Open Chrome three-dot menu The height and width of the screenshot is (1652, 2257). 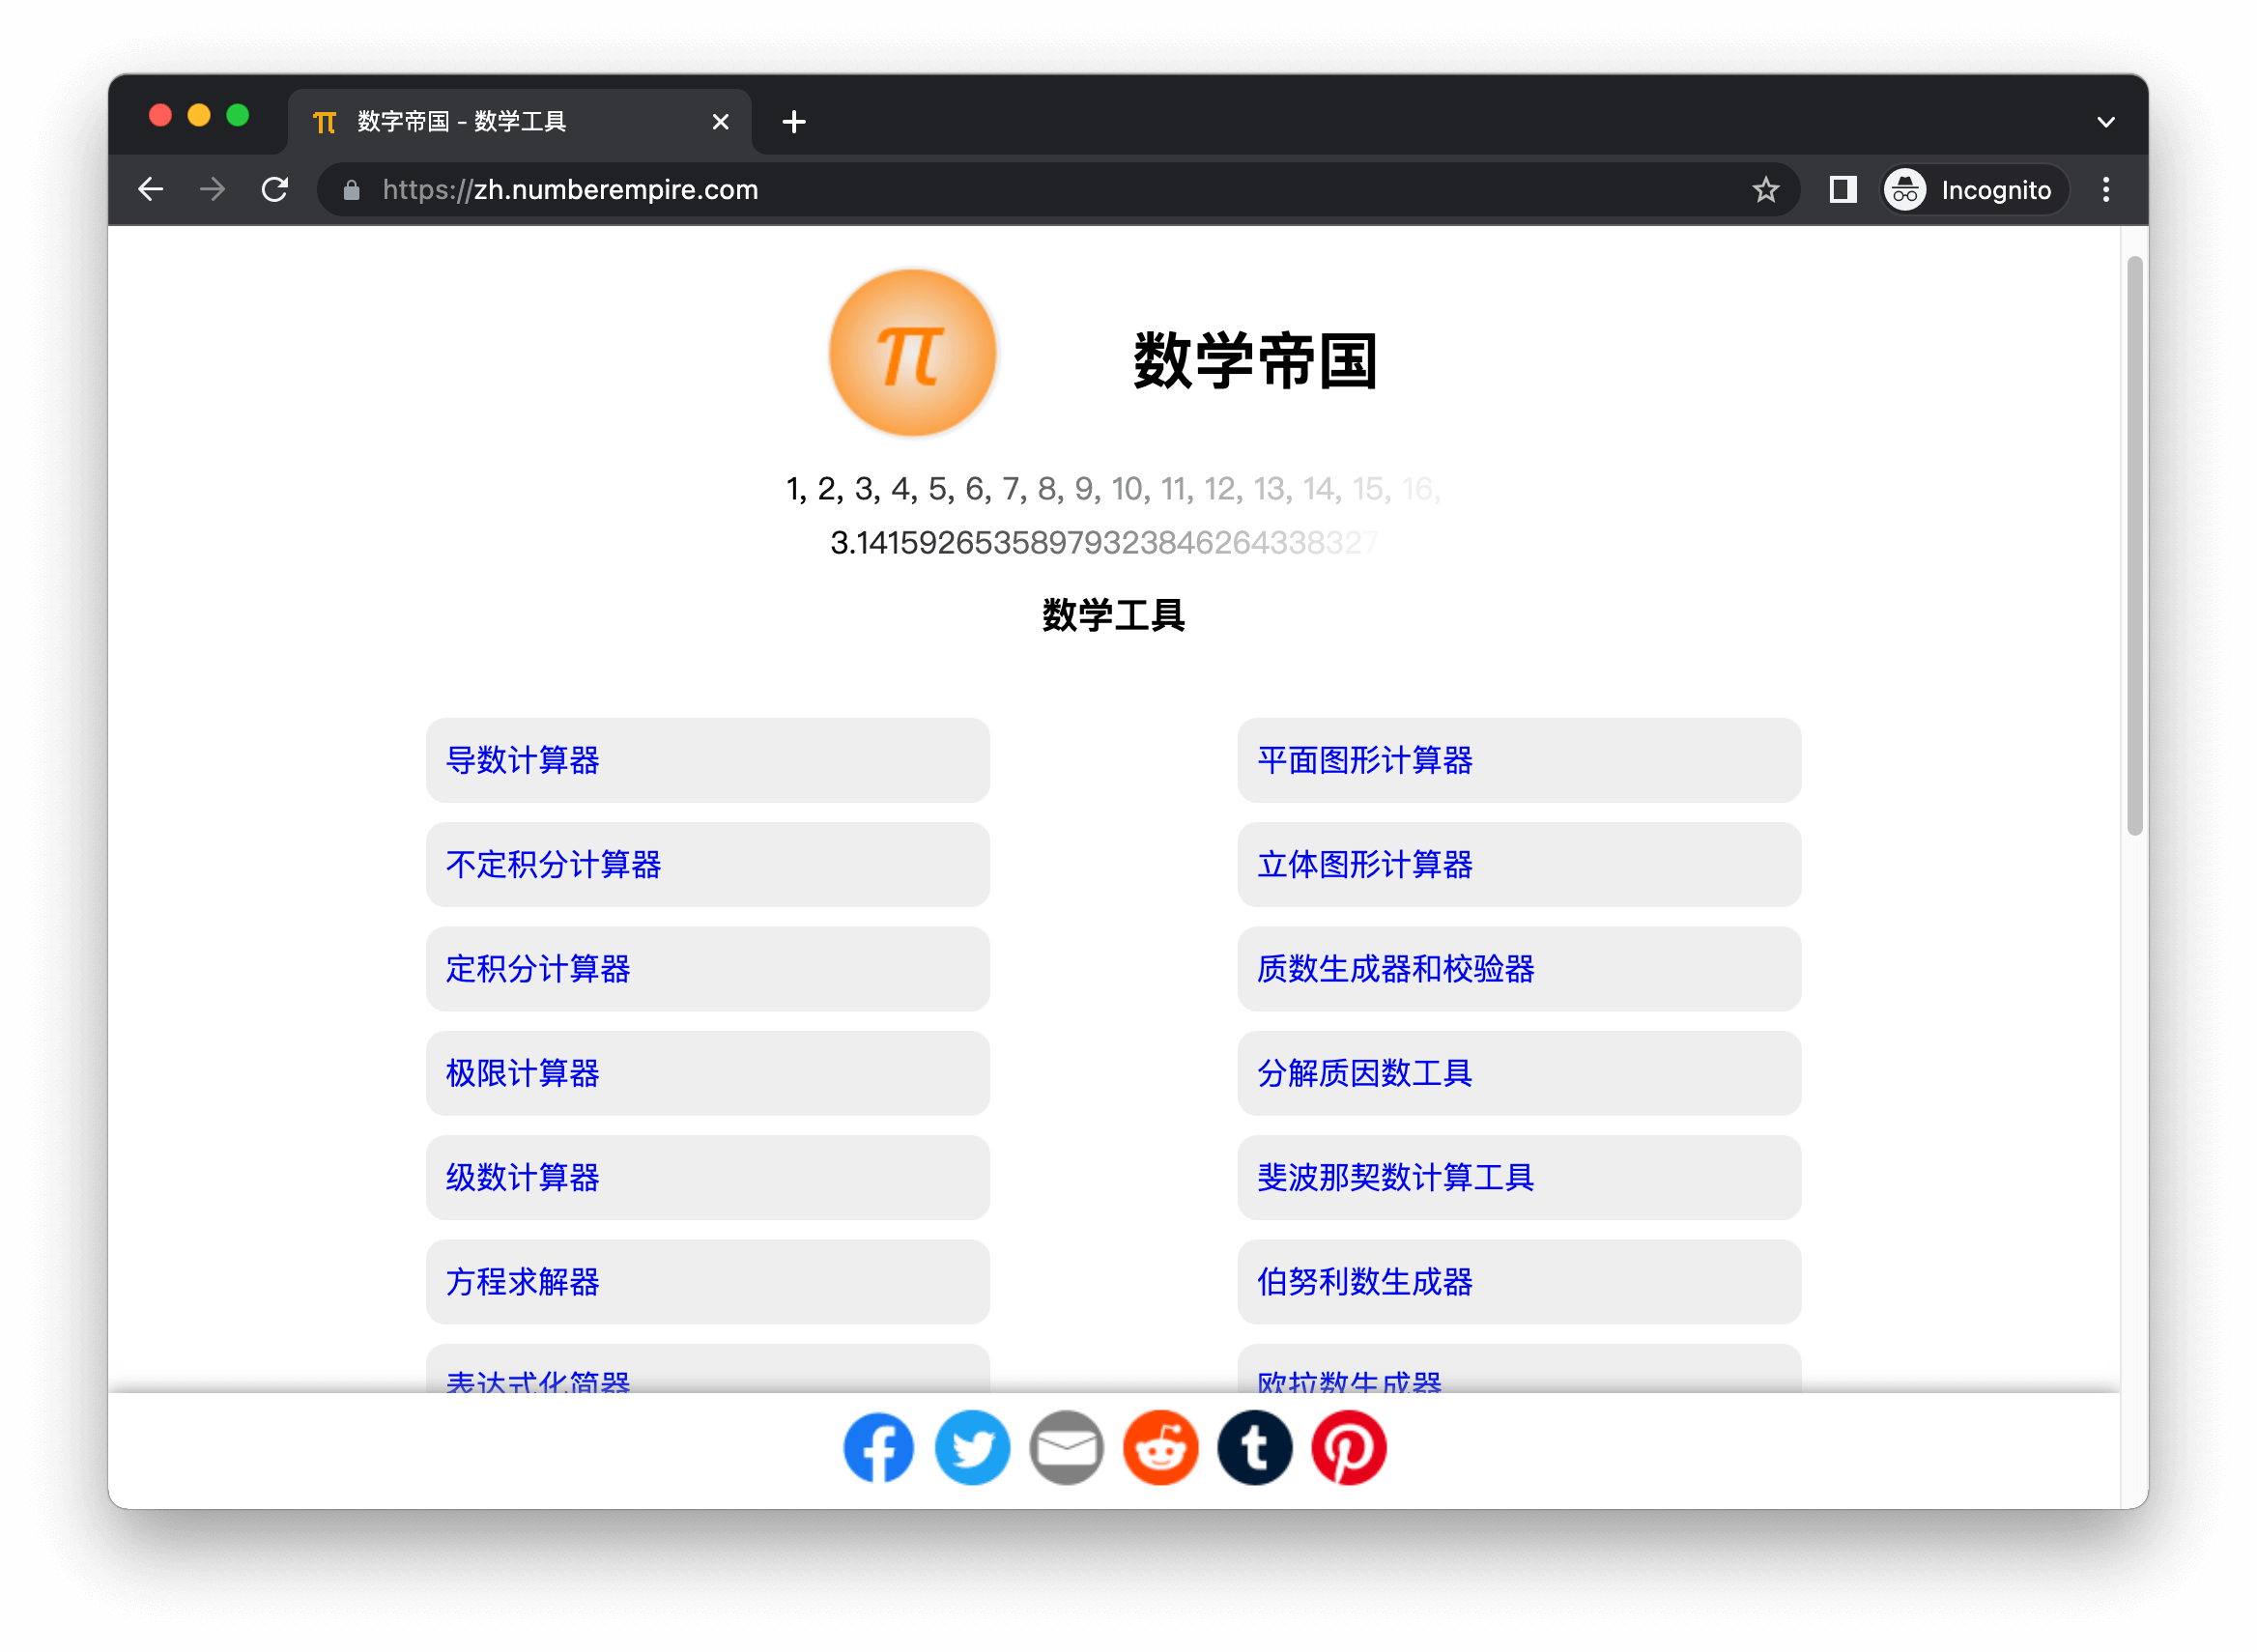coord(2105,190)
